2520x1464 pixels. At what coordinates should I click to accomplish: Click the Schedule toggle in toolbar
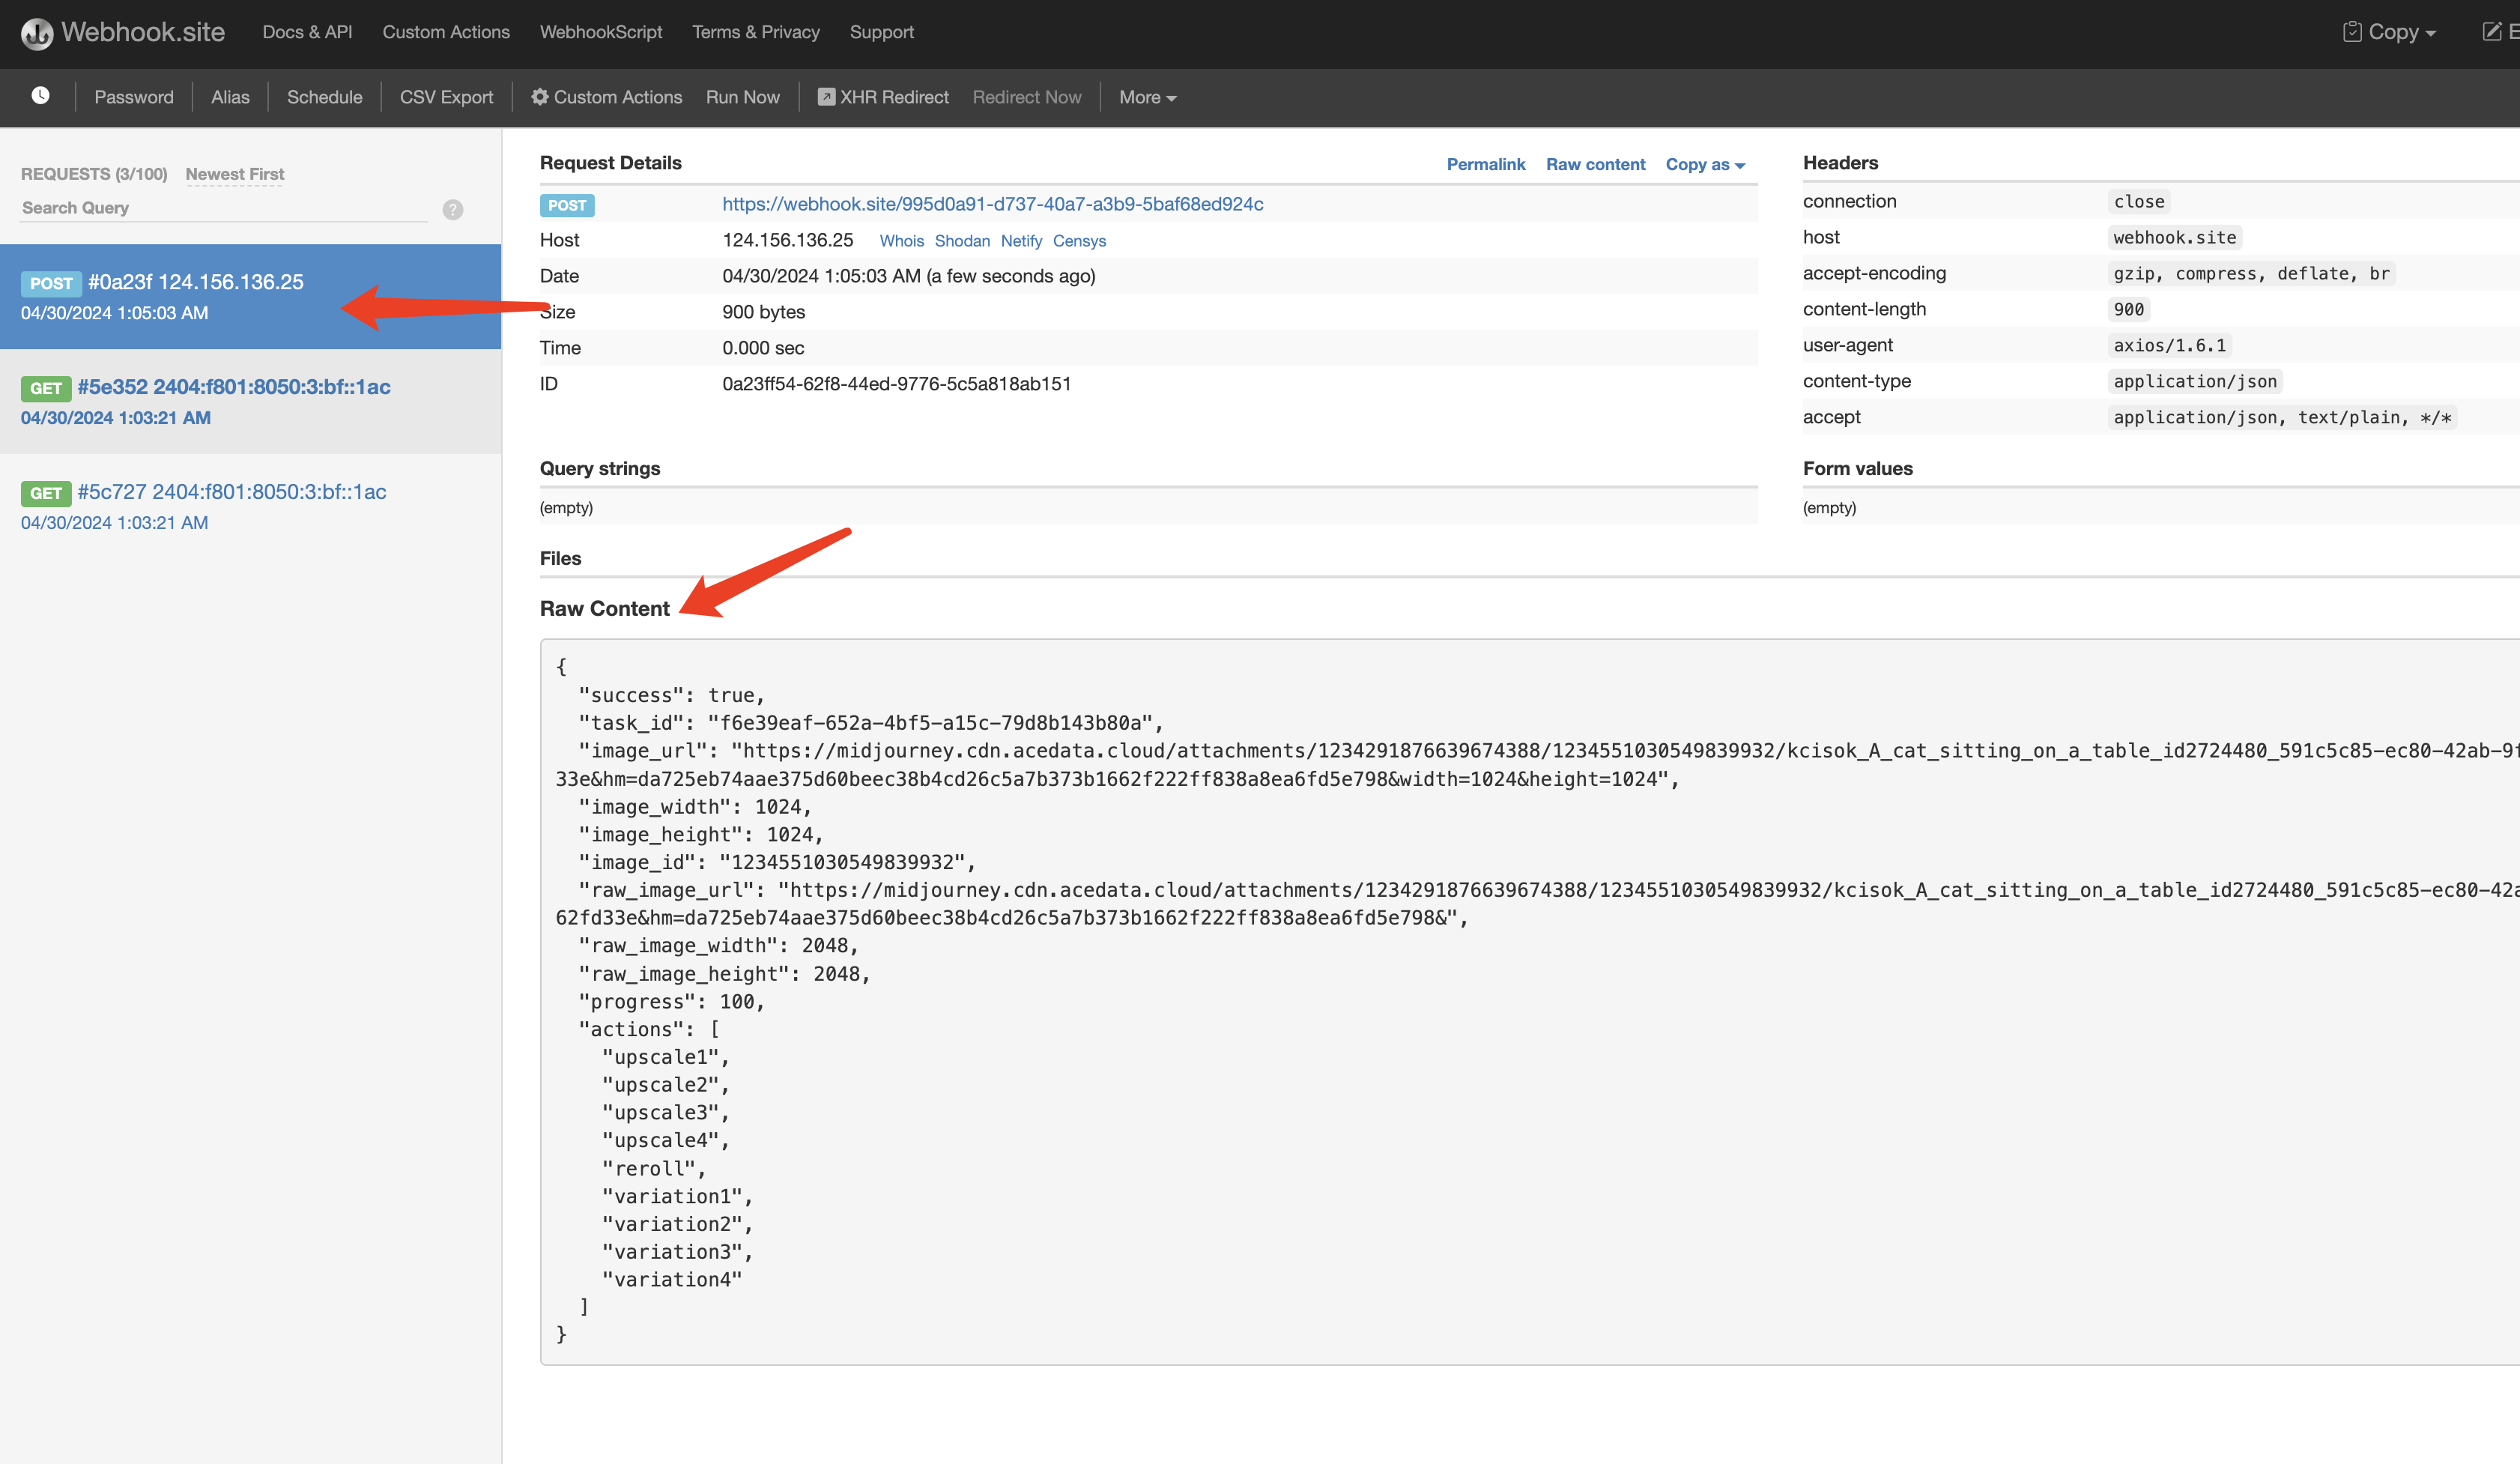pyautogui.click(x=324, y=97)
